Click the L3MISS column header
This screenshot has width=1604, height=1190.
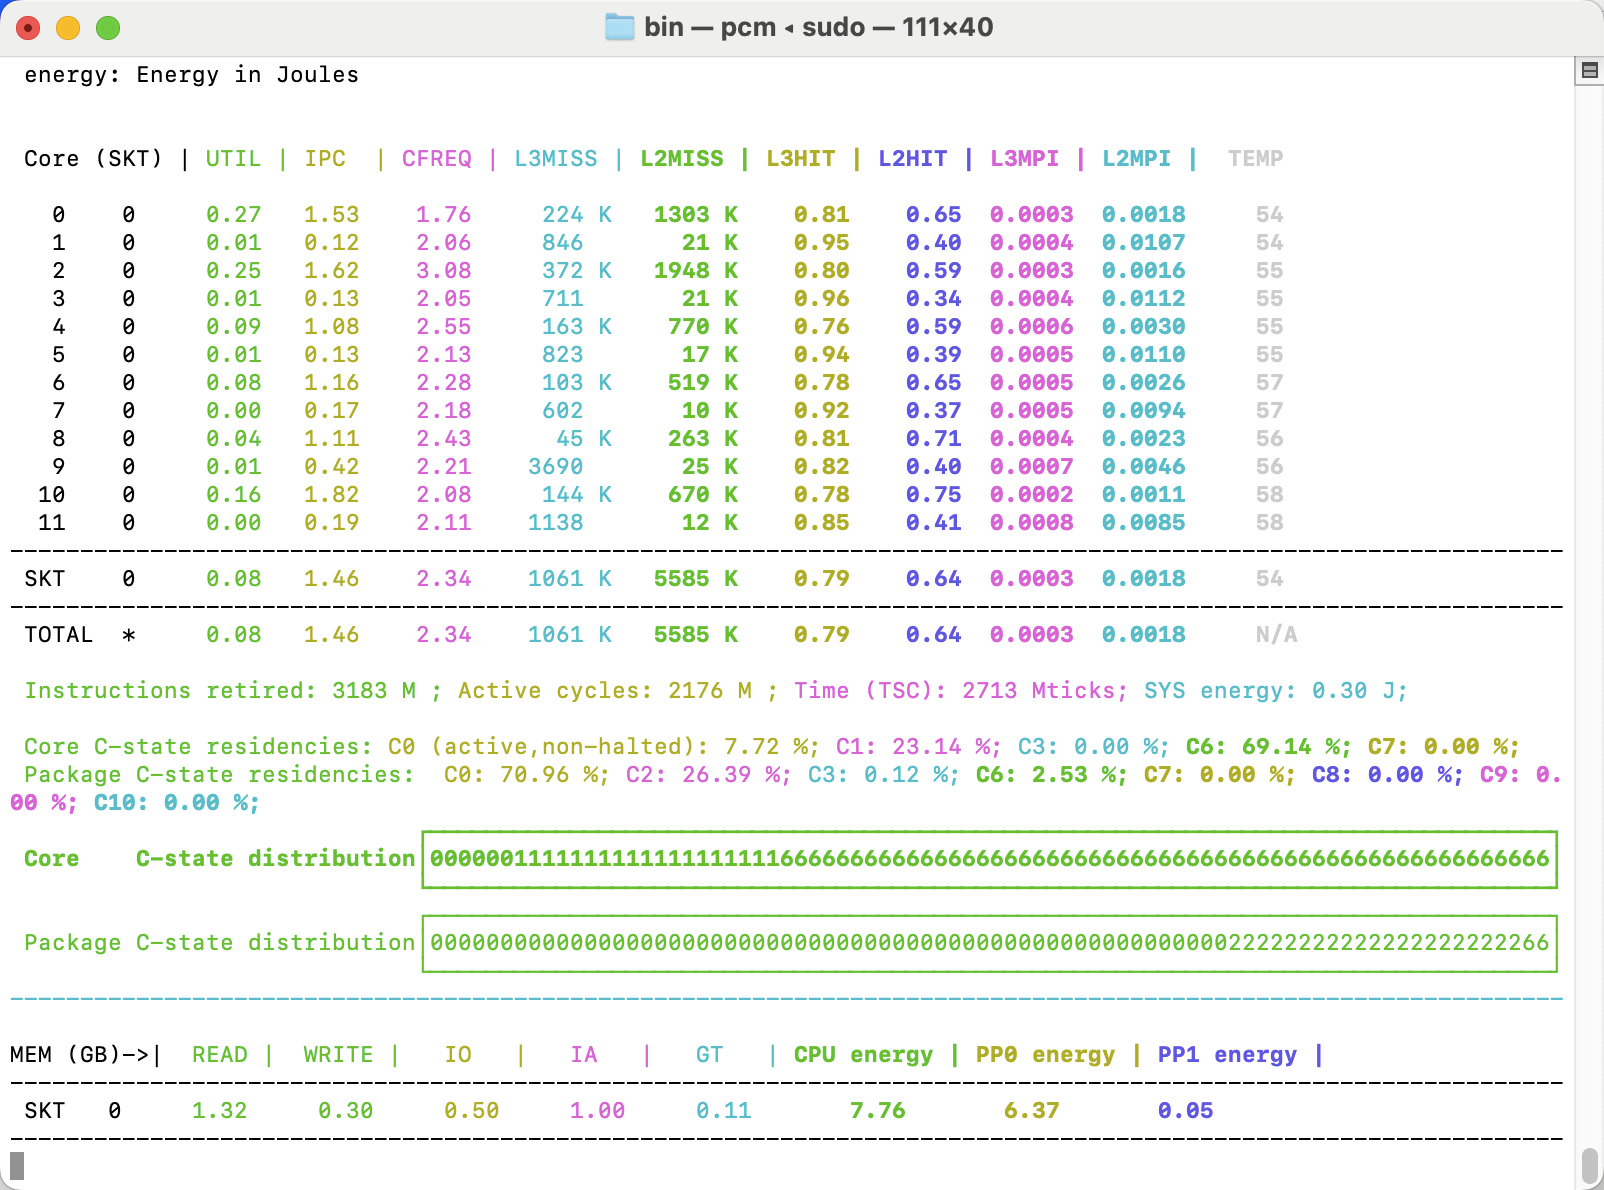[x=556, y=159]
